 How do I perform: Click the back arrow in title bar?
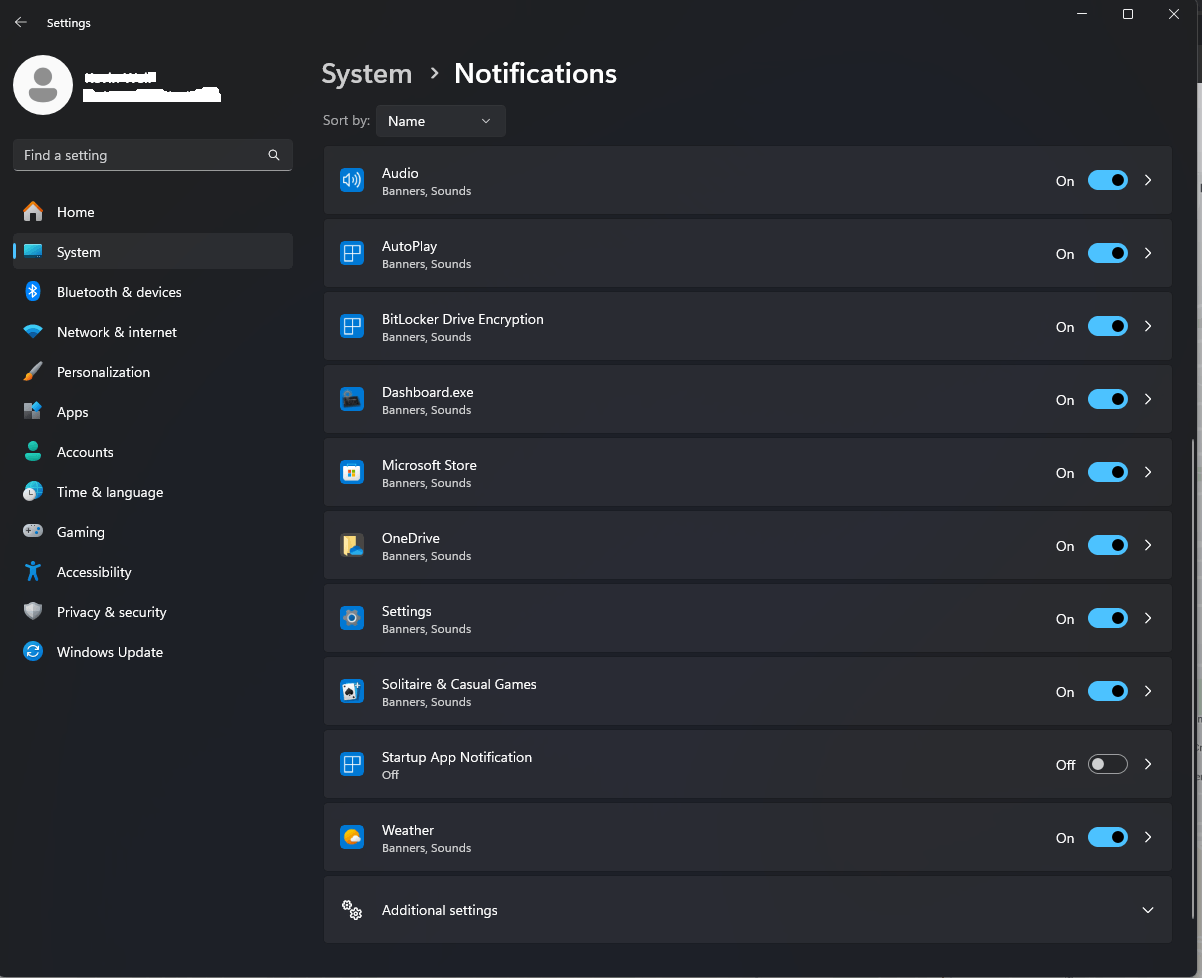[21, 22]
